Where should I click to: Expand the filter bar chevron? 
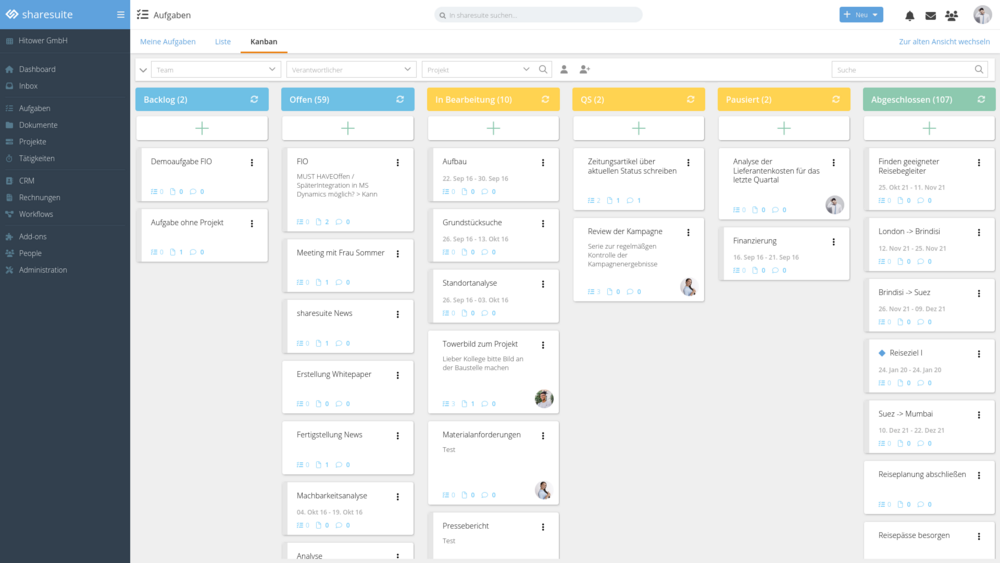coord(143,70)
